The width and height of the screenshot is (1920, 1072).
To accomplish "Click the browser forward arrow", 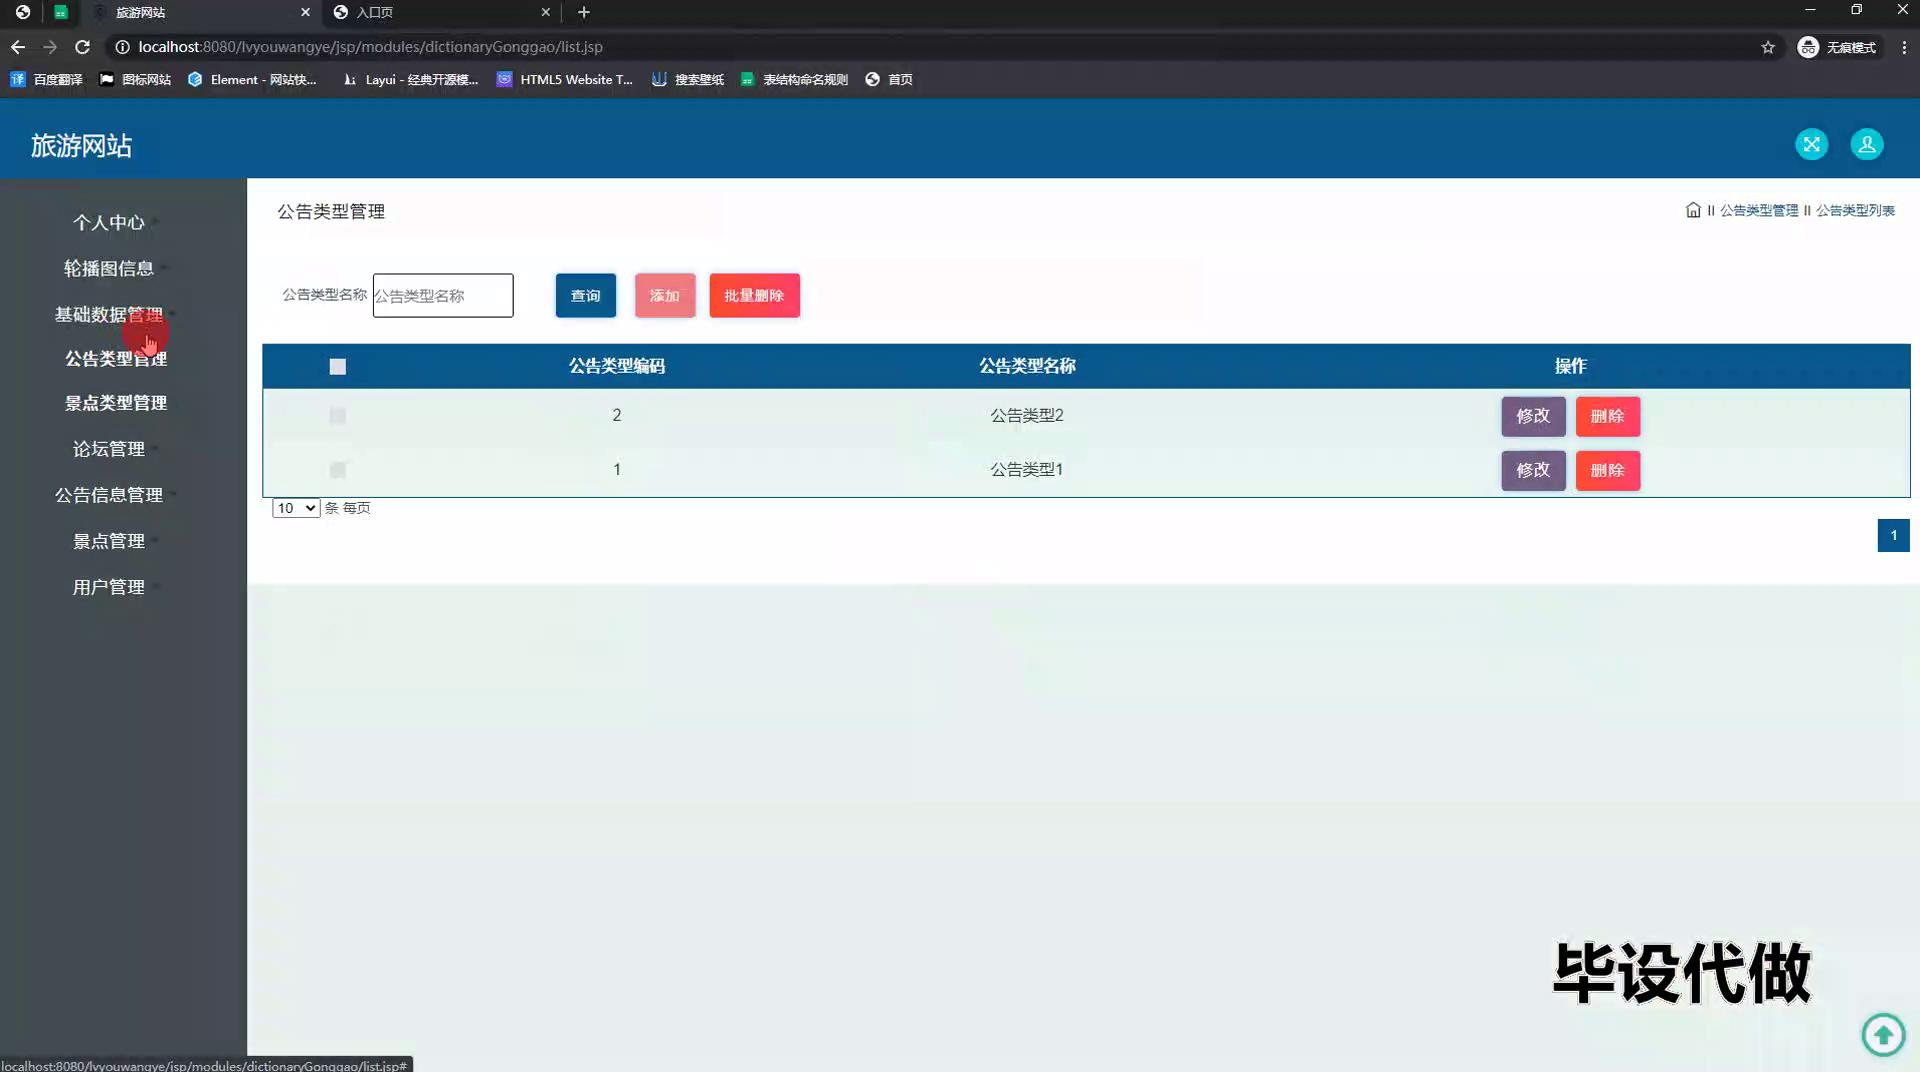I will pos(50,47).
